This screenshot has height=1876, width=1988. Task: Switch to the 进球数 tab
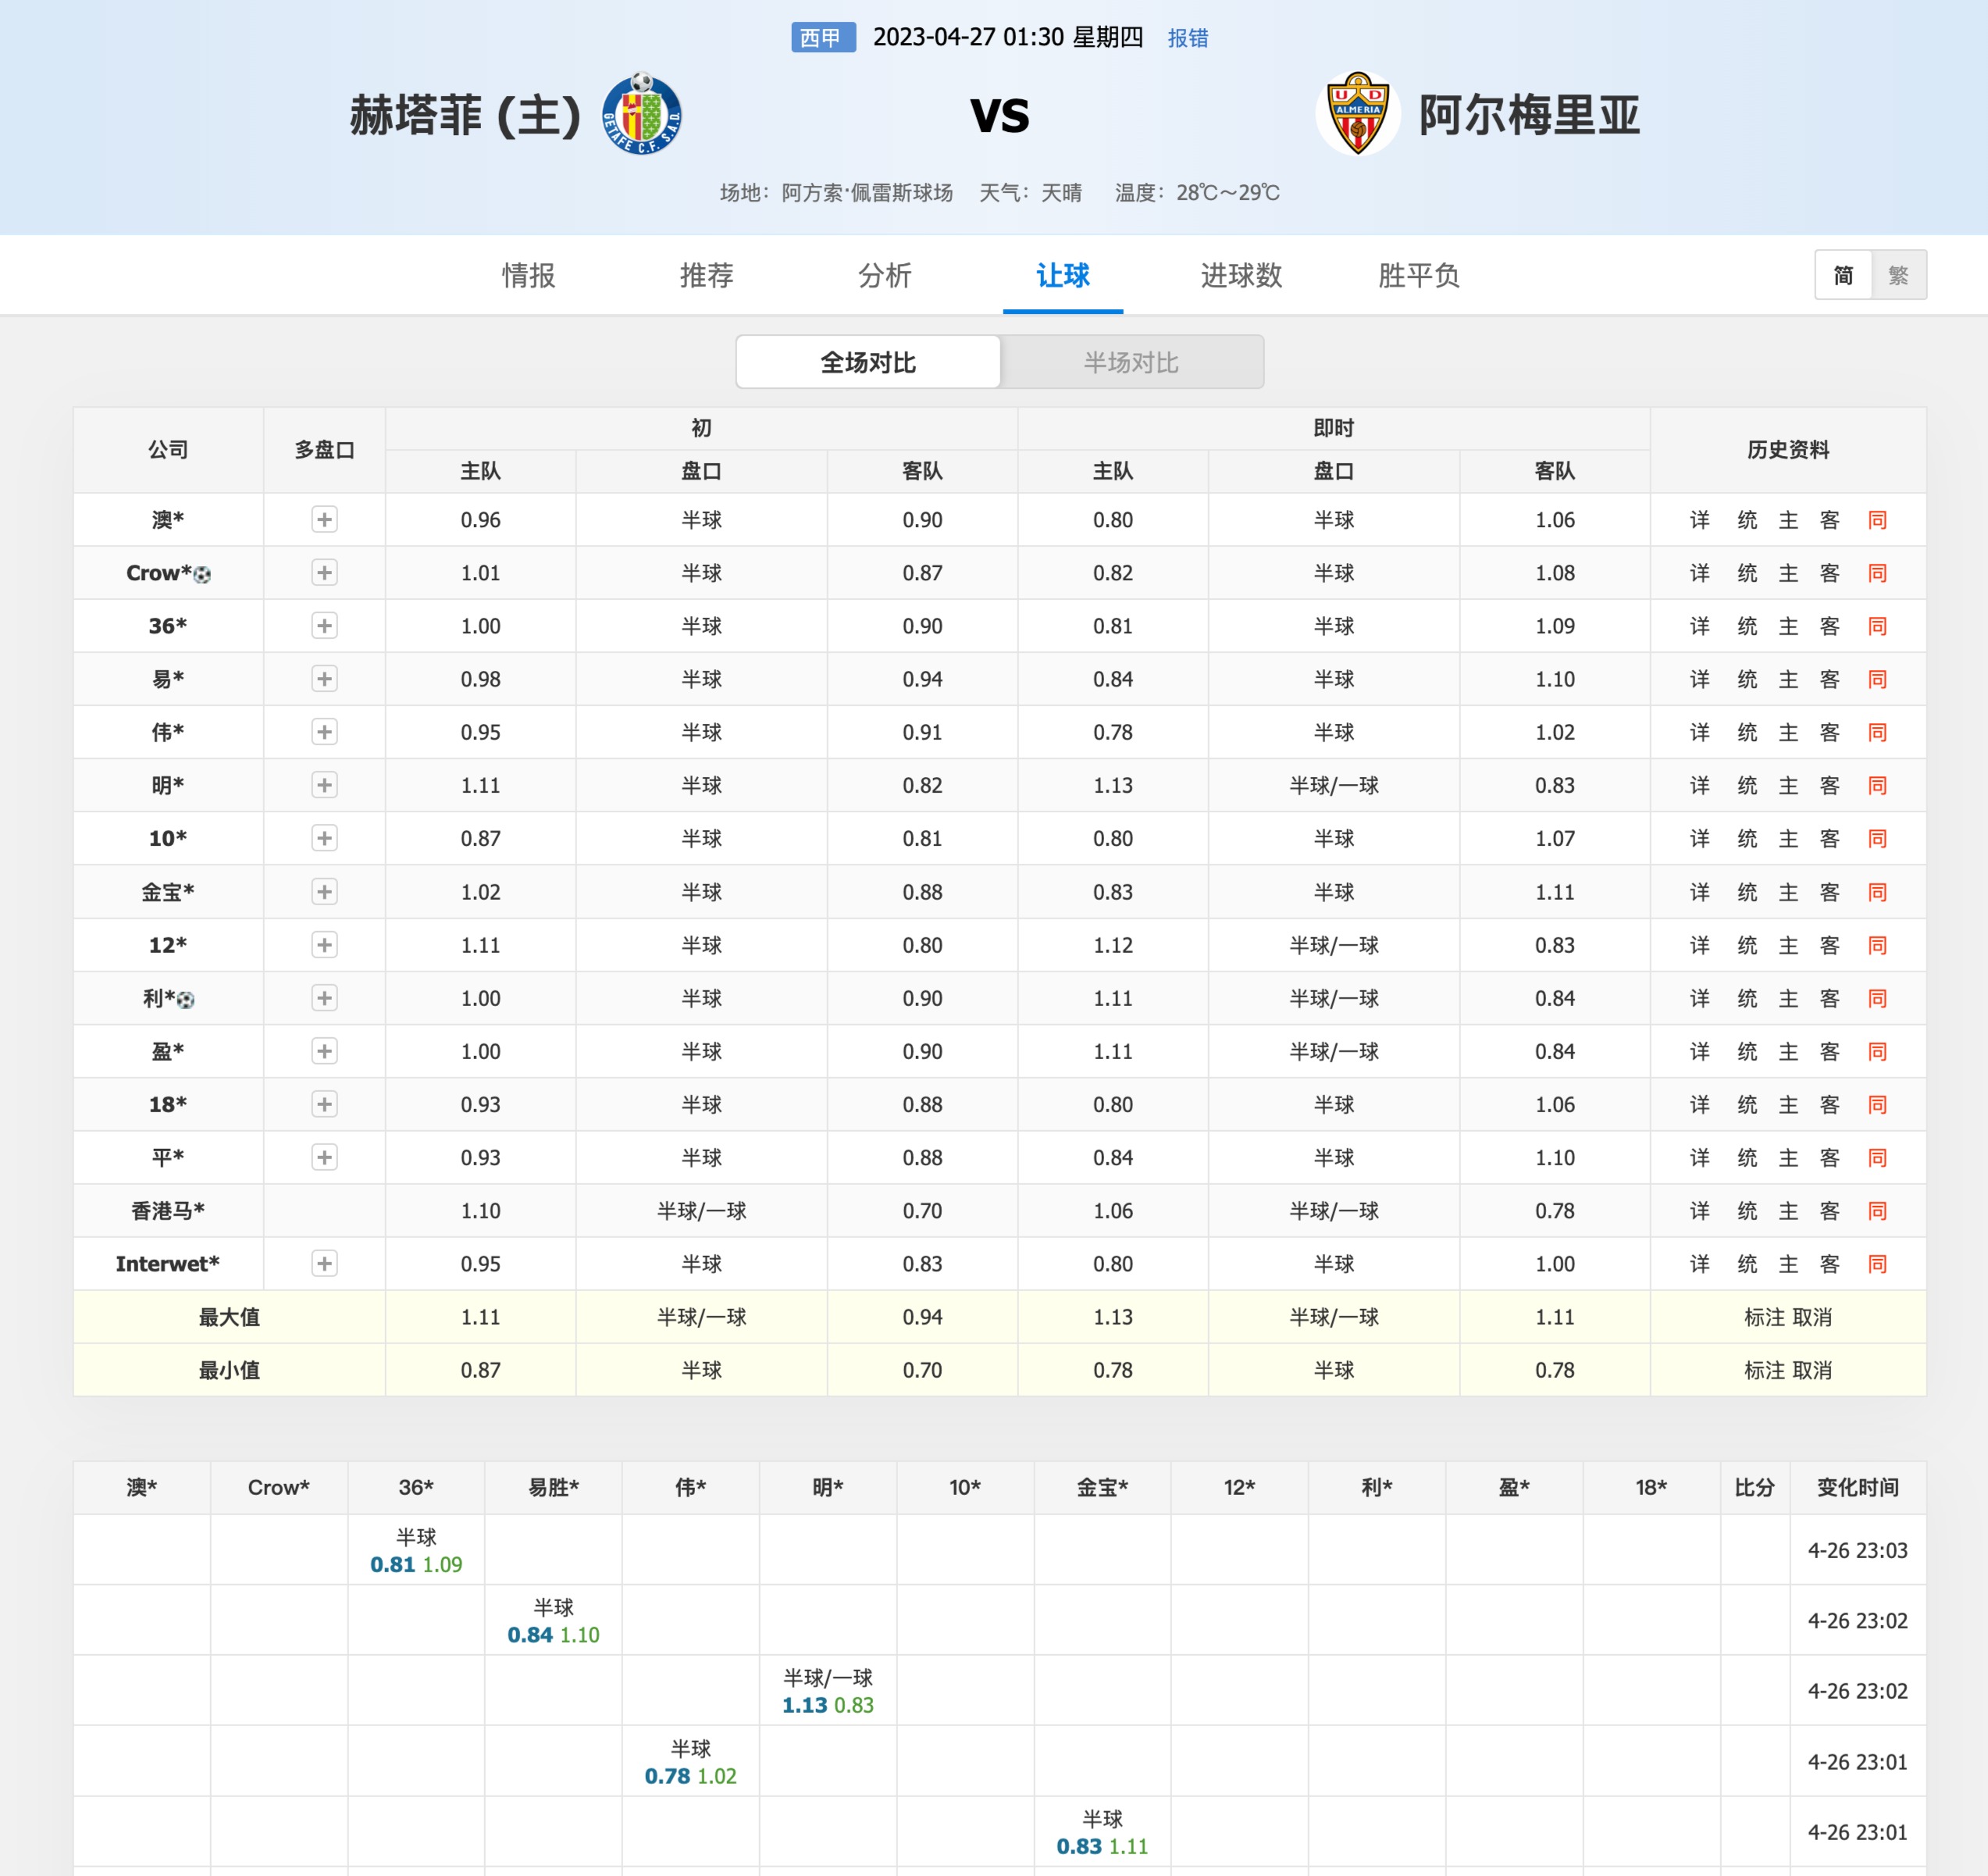[x=1241, y=275]
